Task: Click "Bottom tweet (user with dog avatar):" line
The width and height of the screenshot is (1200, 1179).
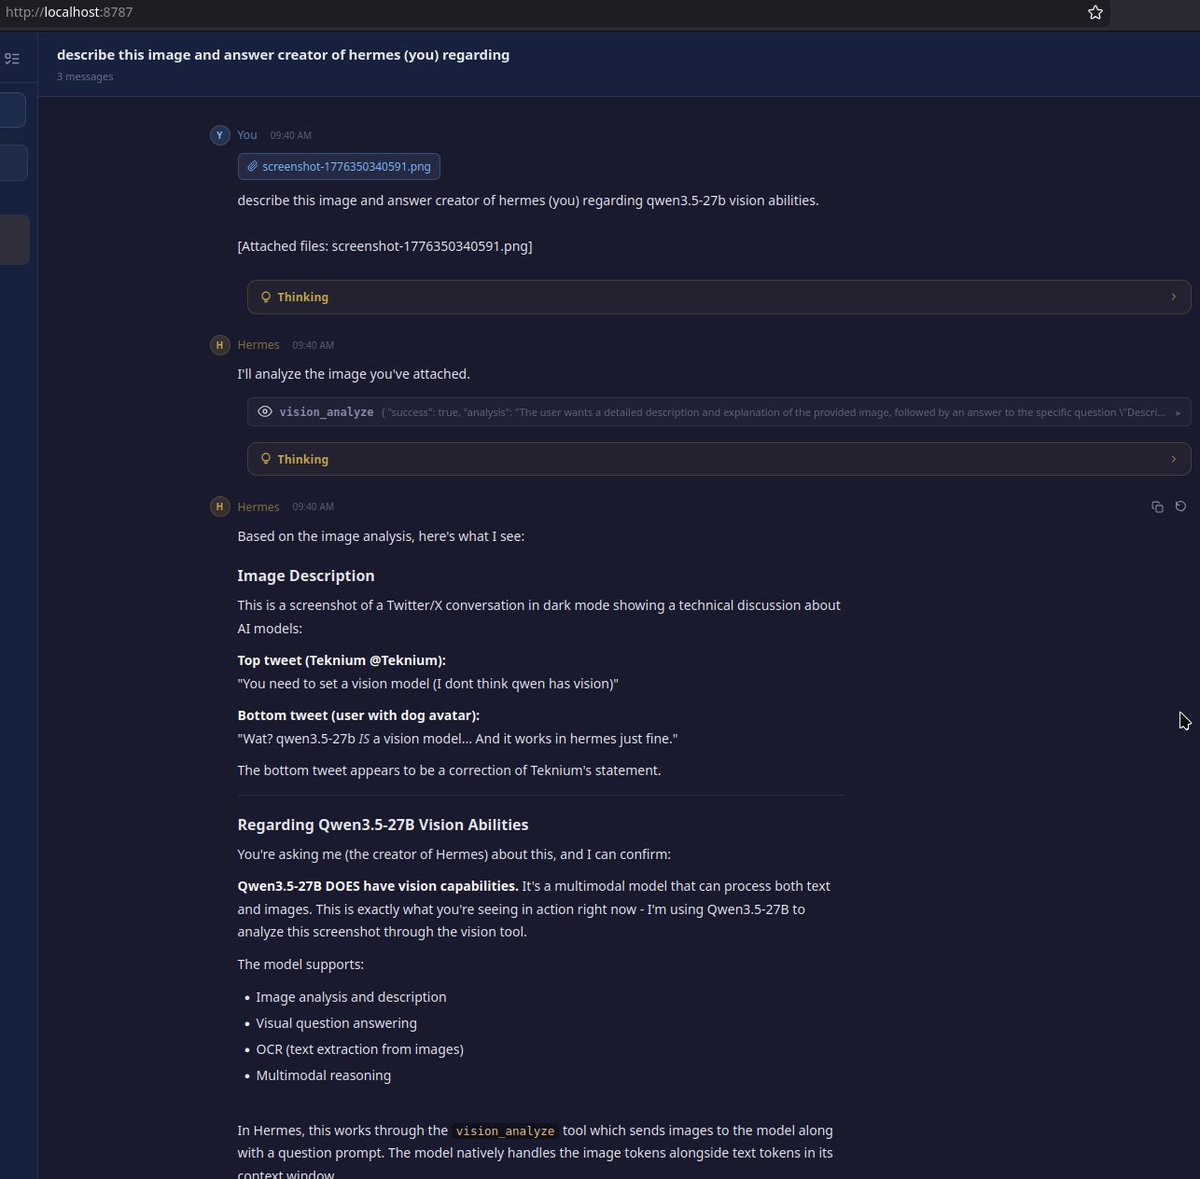Action: [358, 715]
